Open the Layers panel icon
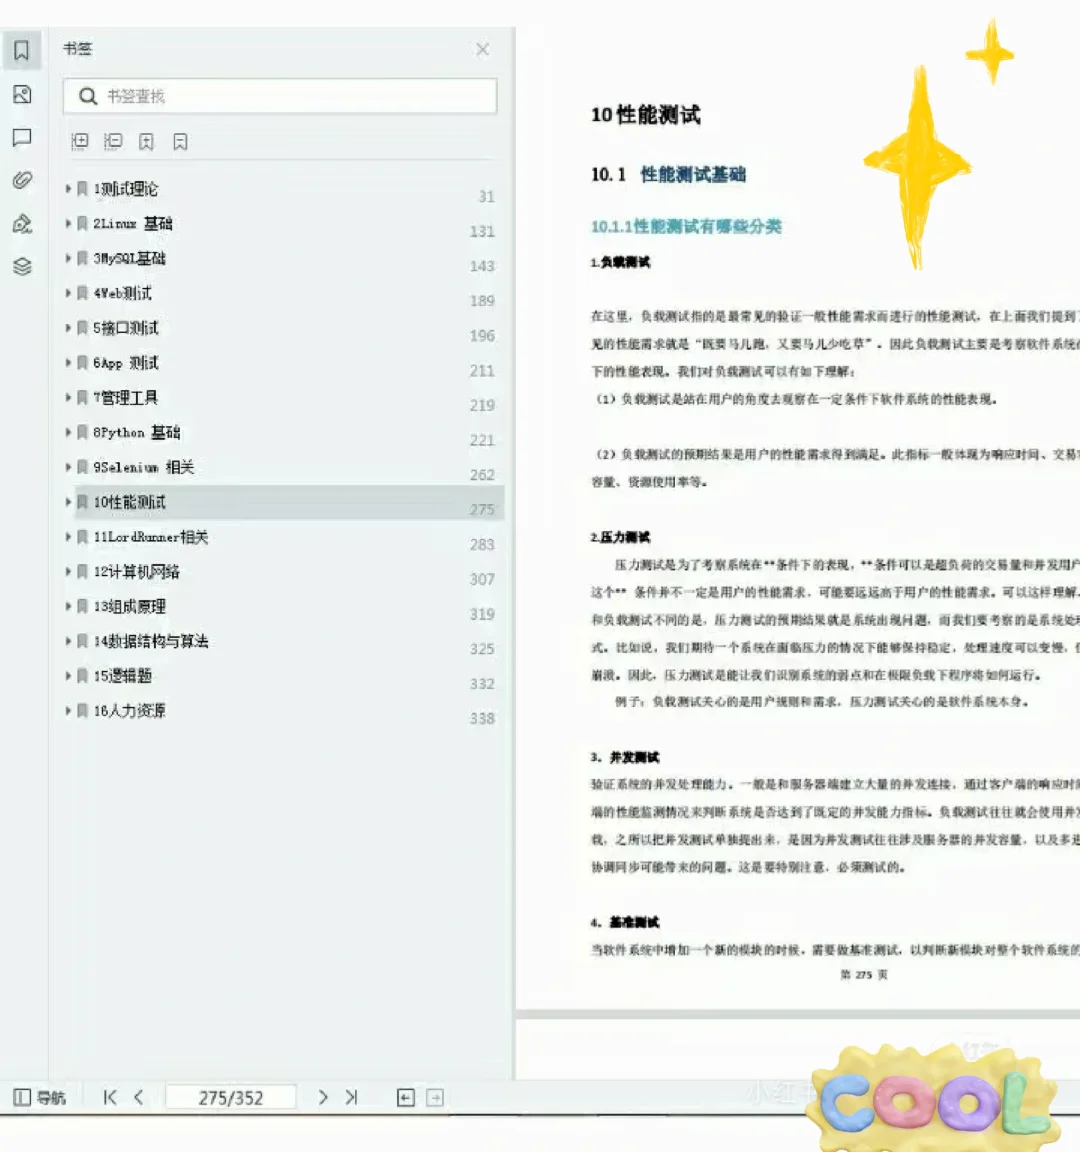Viewport: 1080px width, 1152px height. pos(22,266)
